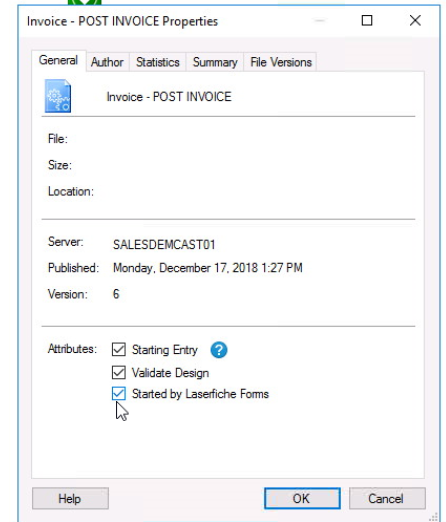Select the General tab

(x=58, y=60)
